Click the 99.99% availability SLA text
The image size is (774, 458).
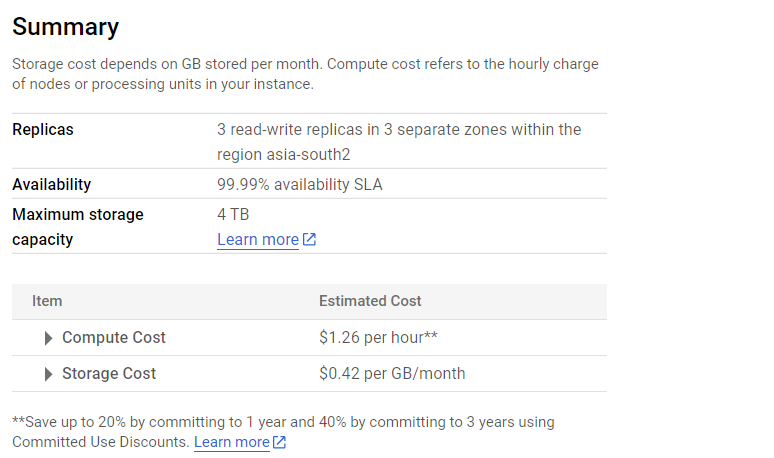300,185
